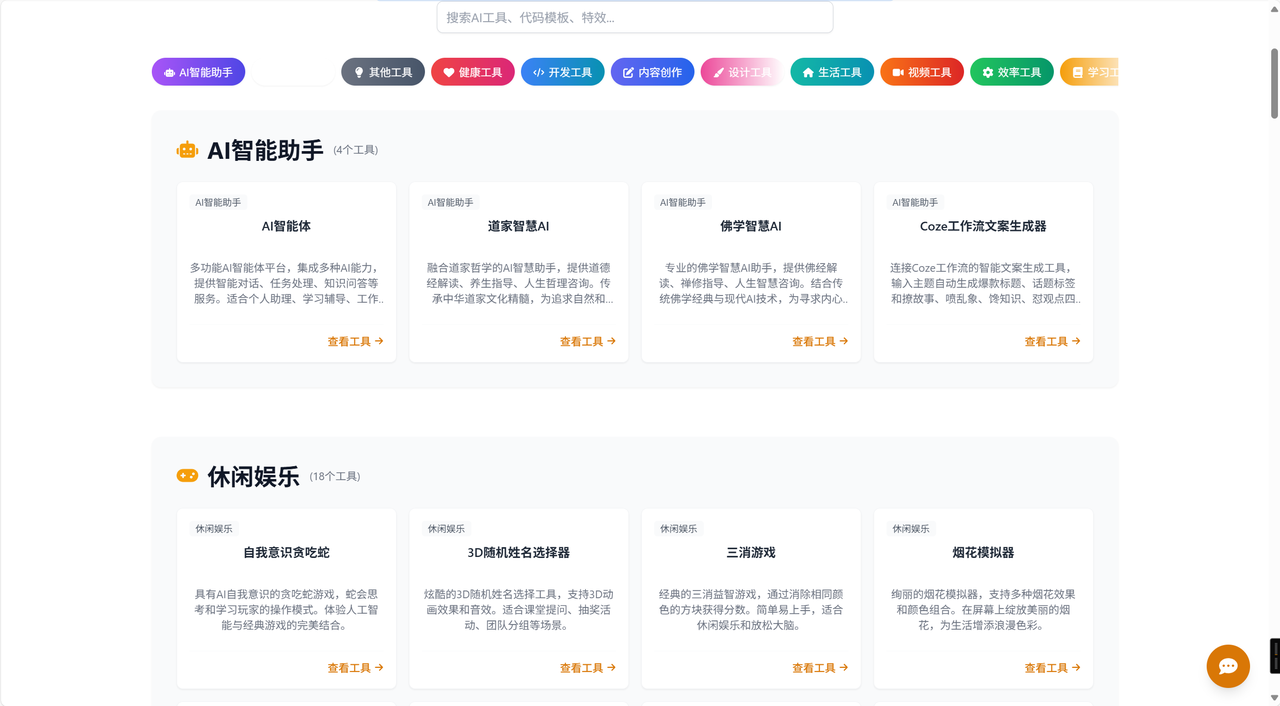This screenshot has width=1280, height=706.
Task: Click the (4个工具) count label
Action: (356, 150)
